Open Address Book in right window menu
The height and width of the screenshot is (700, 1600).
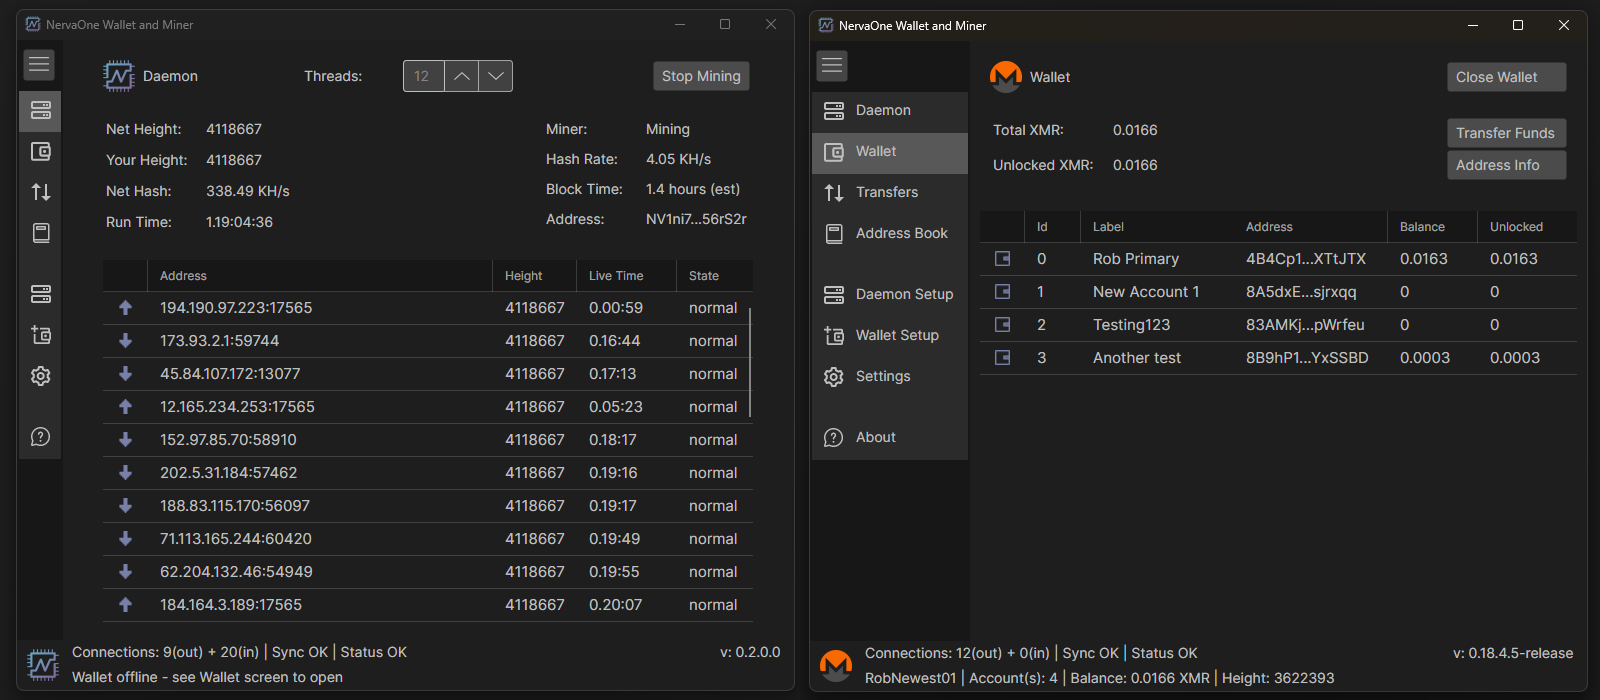tap(890, 233)
